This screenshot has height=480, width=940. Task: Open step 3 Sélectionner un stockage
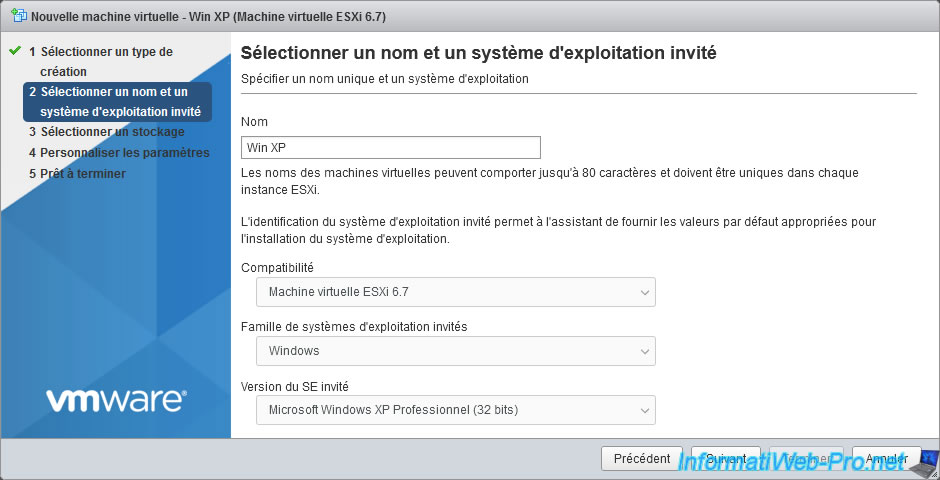click(x=112, y=132)
